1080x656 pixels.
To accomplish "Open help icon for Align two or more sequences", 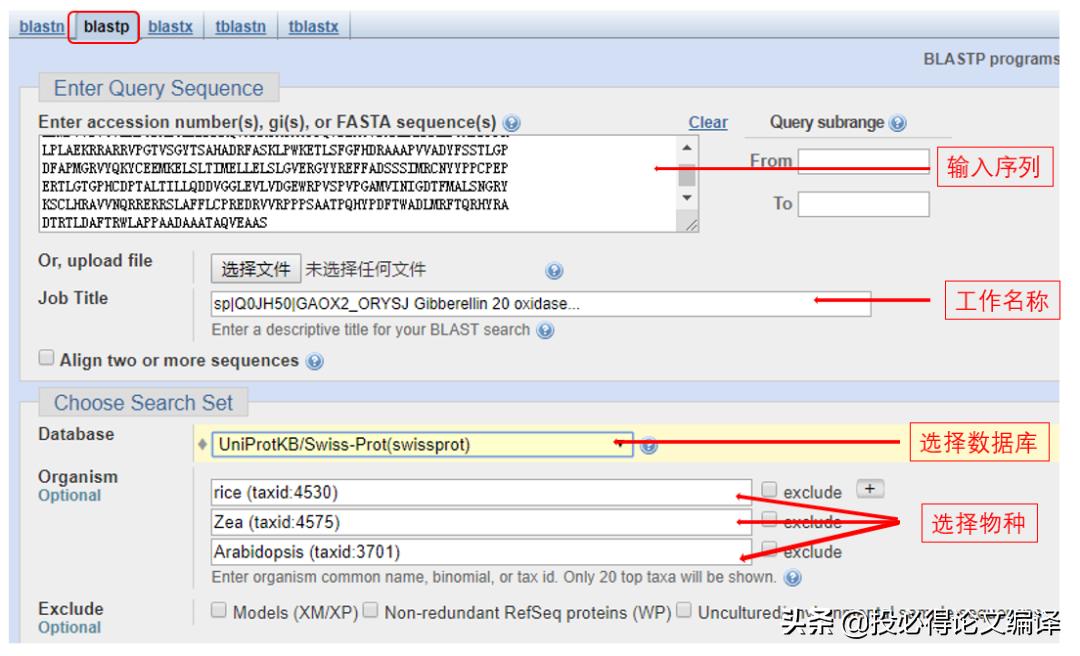I will point(314,361).
